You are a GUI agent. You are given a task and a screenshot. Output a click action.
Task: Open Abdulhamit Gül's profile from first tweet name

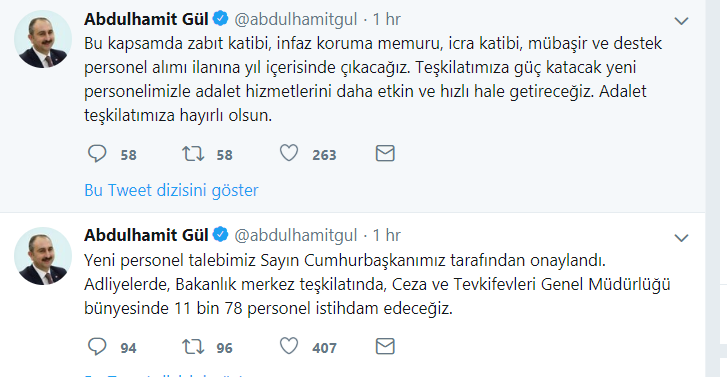click(x=146, y=19)
